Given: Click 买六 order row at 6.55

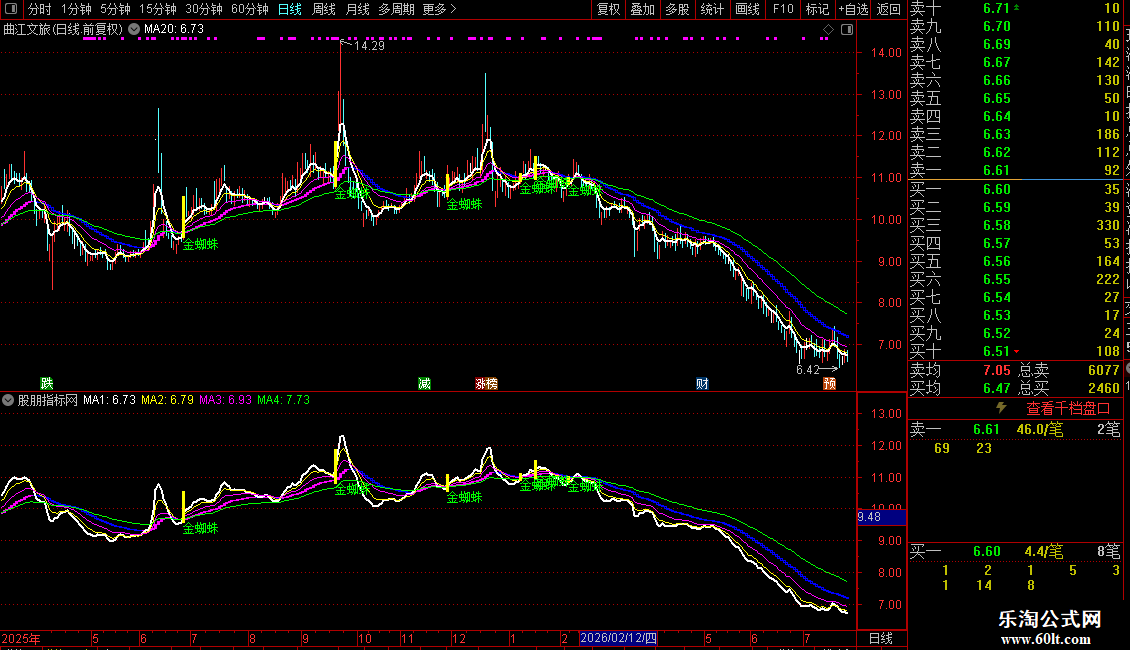Looking at the screenshot, I should click(1015, 279).
